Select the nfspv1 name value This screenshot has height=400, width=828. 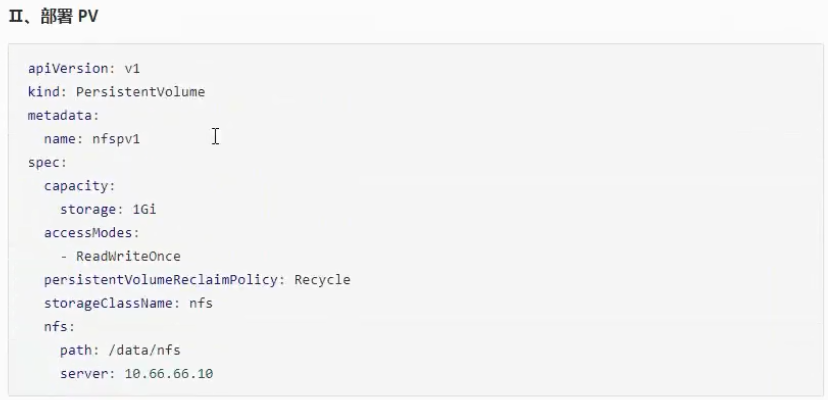116,139
